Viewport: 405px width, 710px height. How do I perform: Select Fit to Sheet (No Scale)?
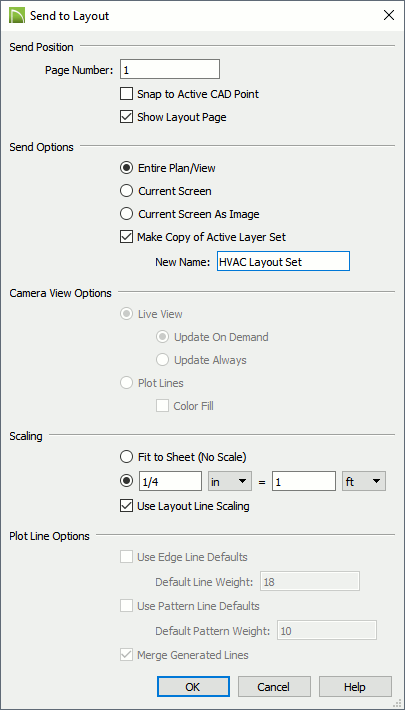click(126, 457)
